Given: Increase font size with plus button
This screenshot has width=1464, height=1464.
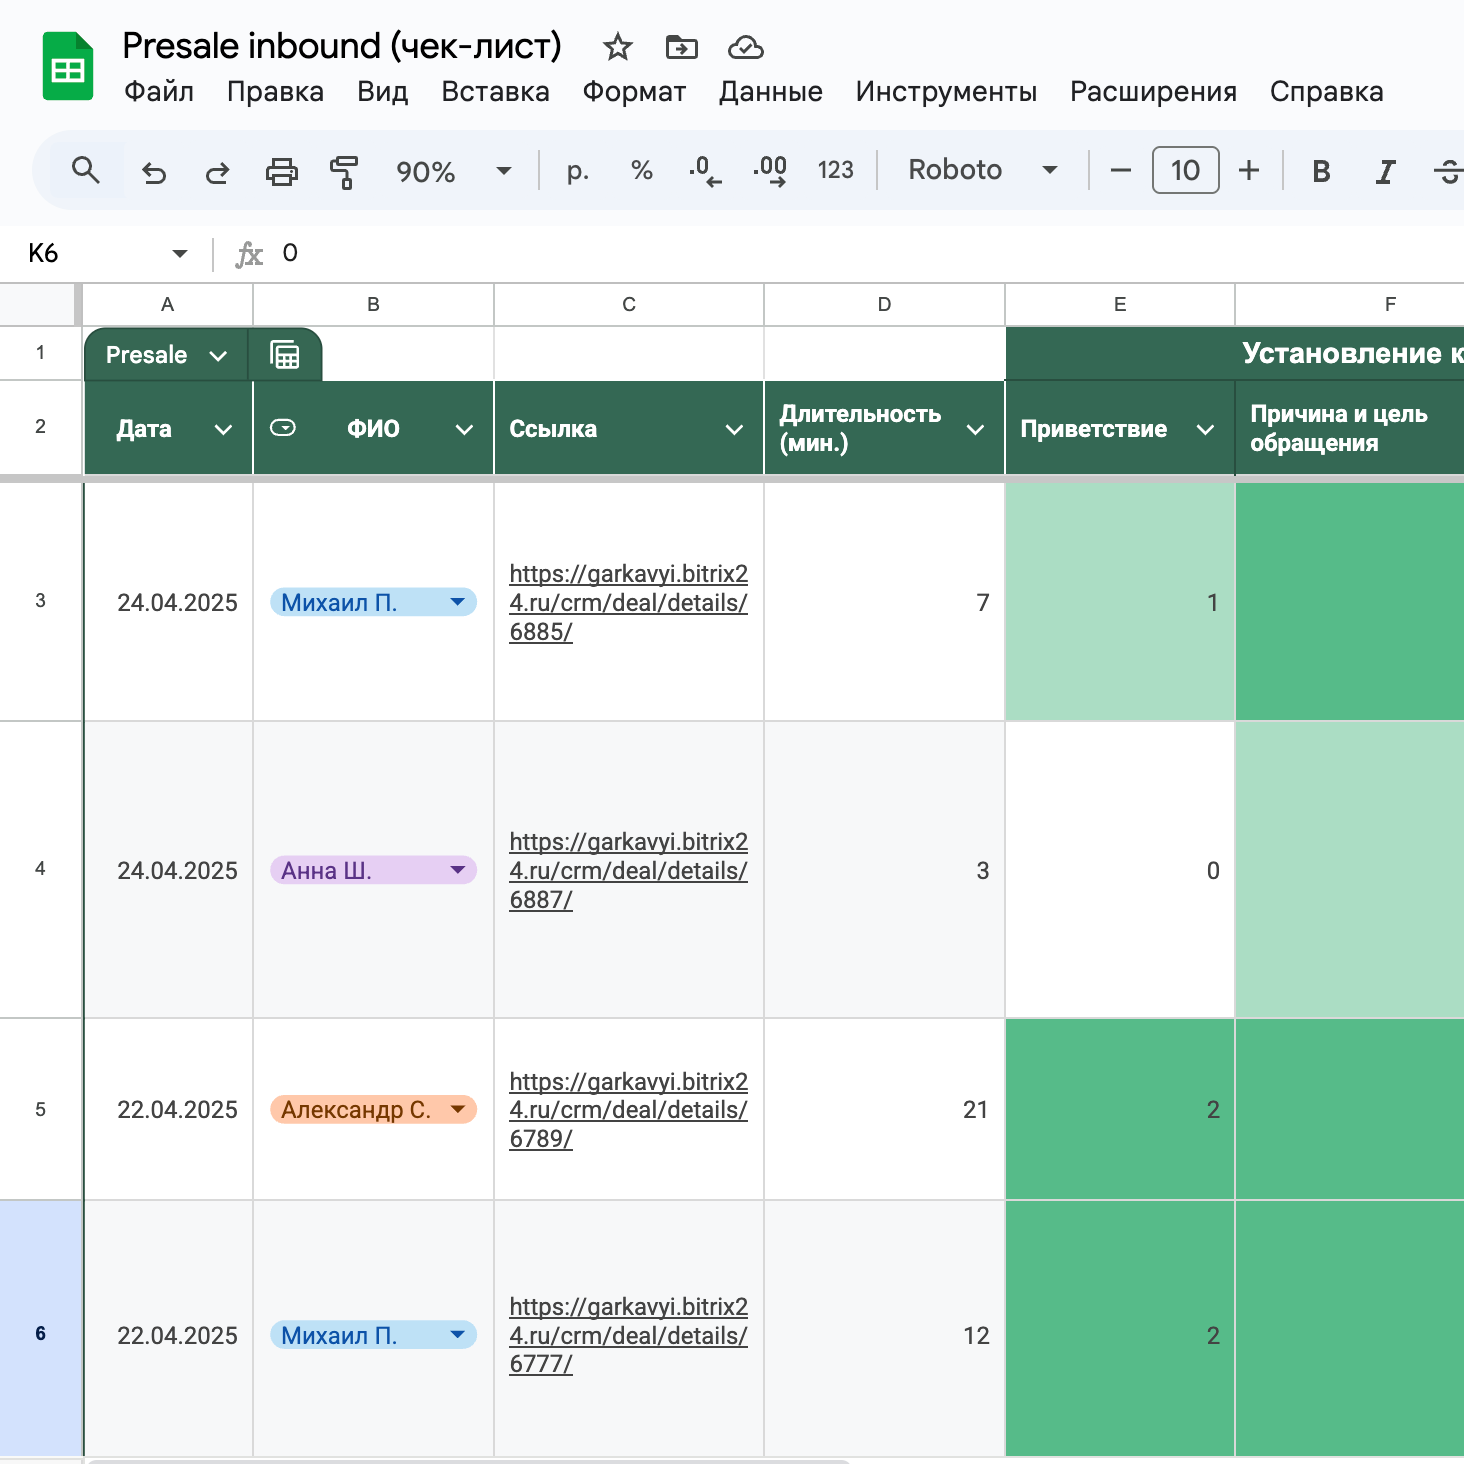Looking at the screenshot, I should (x=1248, y=170).
